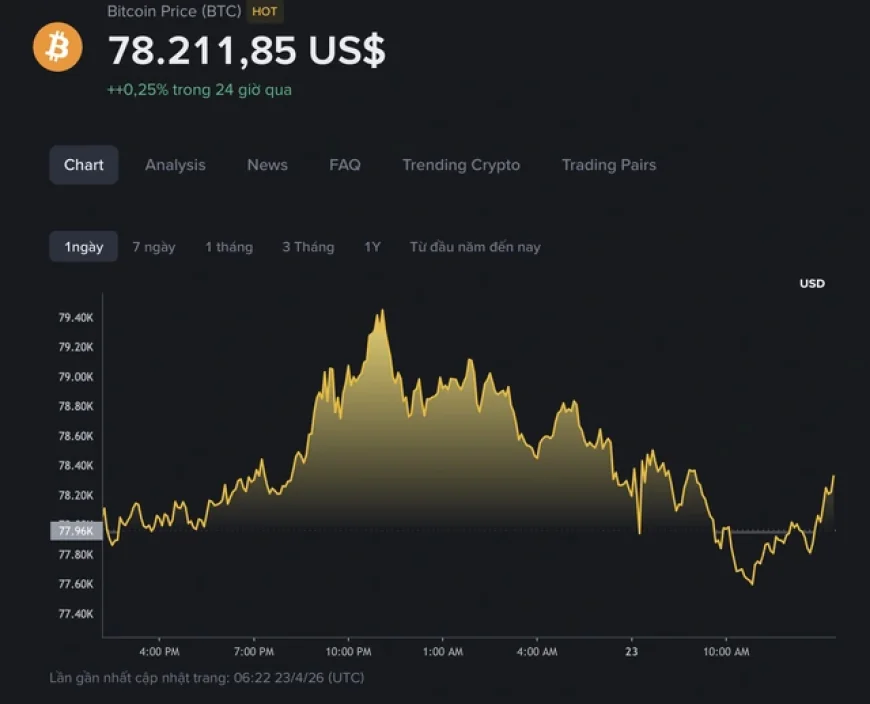Image resolution: width=870 pixels, height=704 pixels.
Task: Click the Bitcoin logo icon
Action: coord(57,47)
